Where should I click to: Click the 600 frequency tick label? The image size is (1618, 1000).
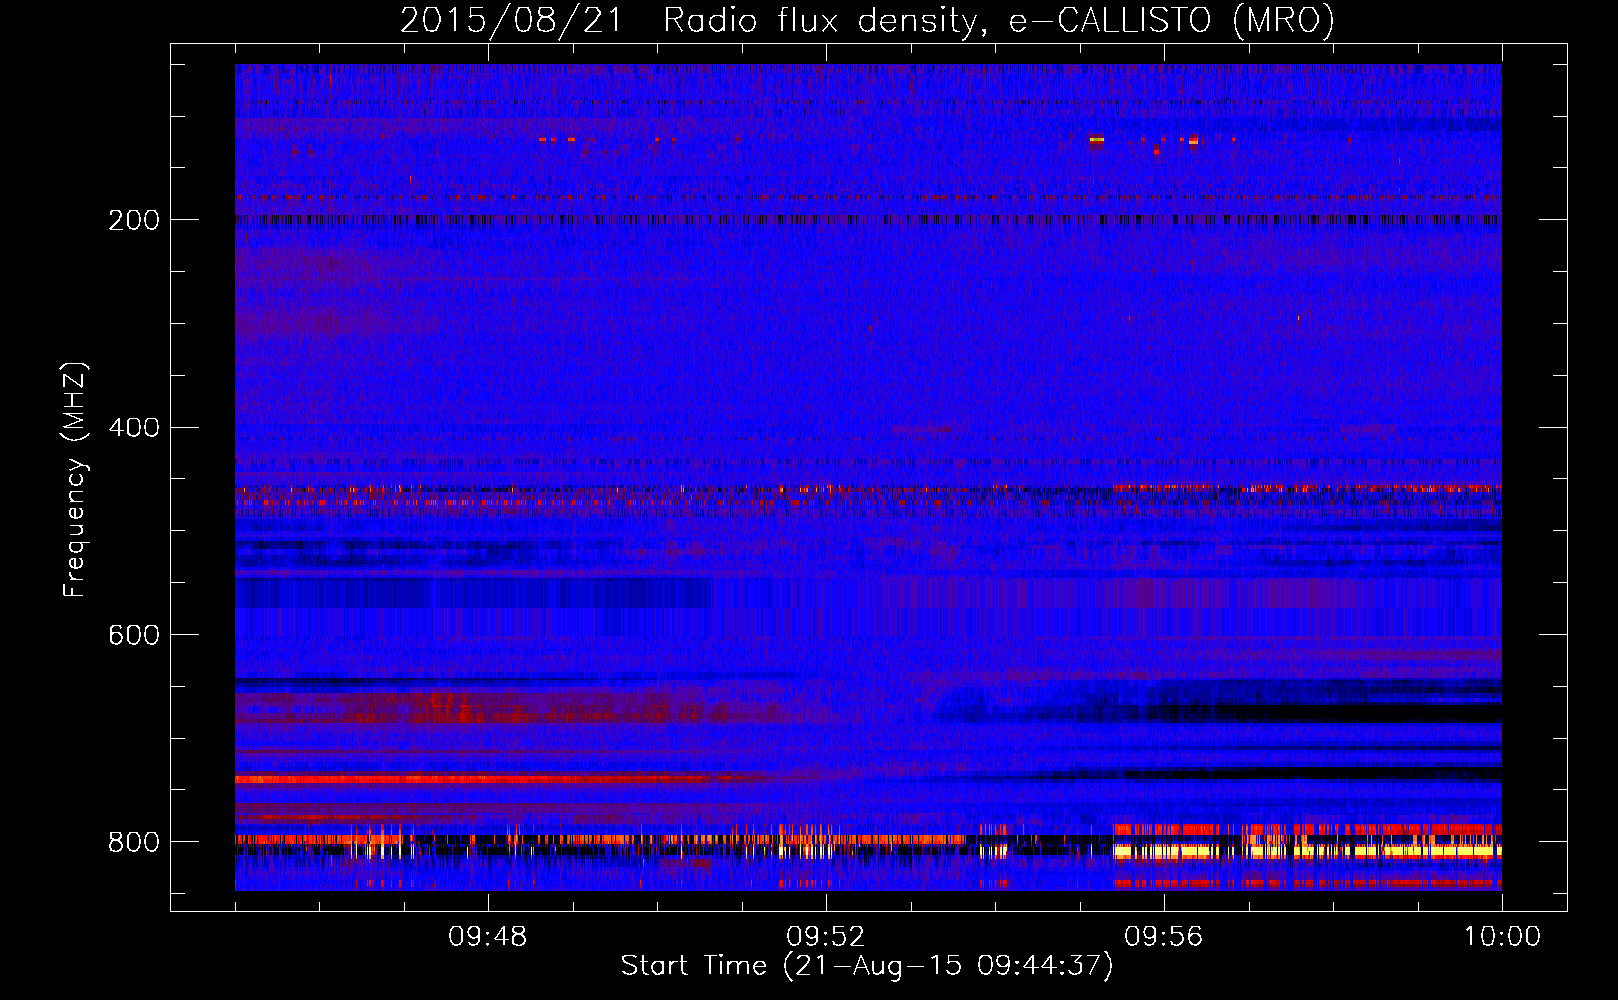[x=134, y=636]
